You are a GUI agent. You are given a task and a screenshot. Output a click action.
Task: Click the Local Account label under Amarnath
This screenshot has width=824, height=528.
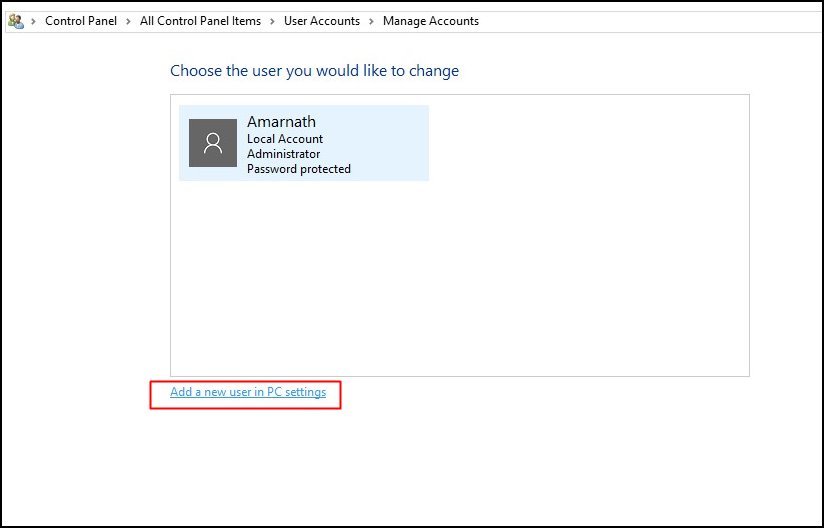pyautogui.click(x=285, y=139)
